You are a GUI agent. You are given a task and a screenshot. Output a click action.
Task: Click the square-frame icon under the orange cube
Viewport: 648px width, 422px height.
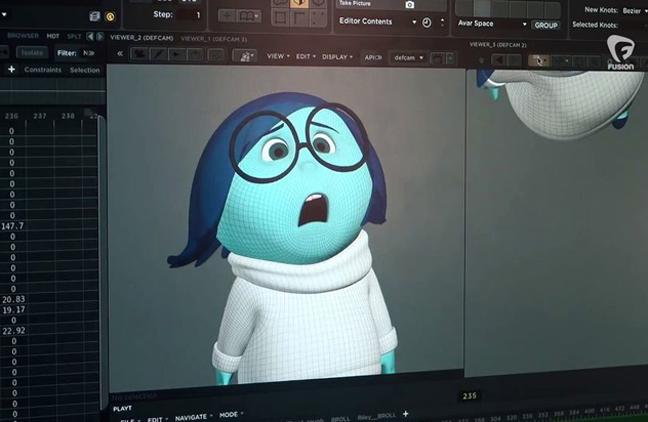(281, 18)
